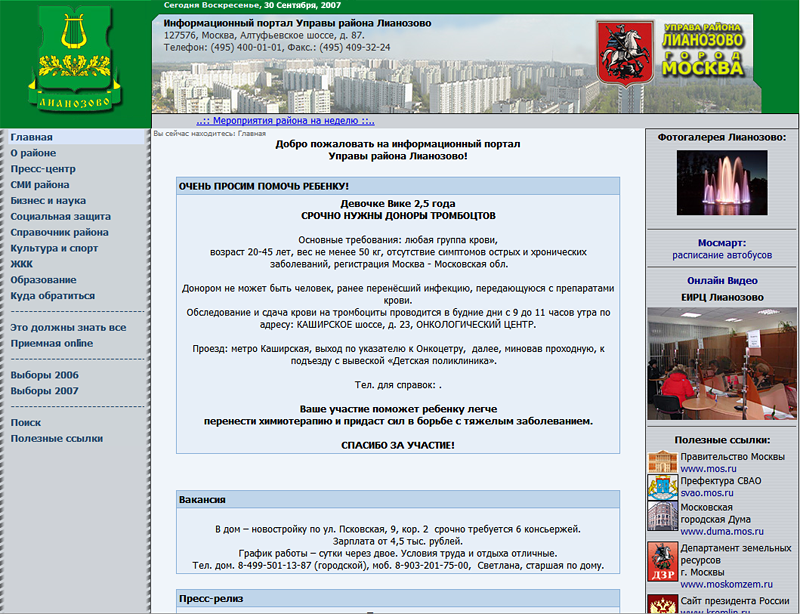Open the ЕИРЦ Лианозово office photo
This screenshot has width=800, height=614.
[x=722, y=363]
